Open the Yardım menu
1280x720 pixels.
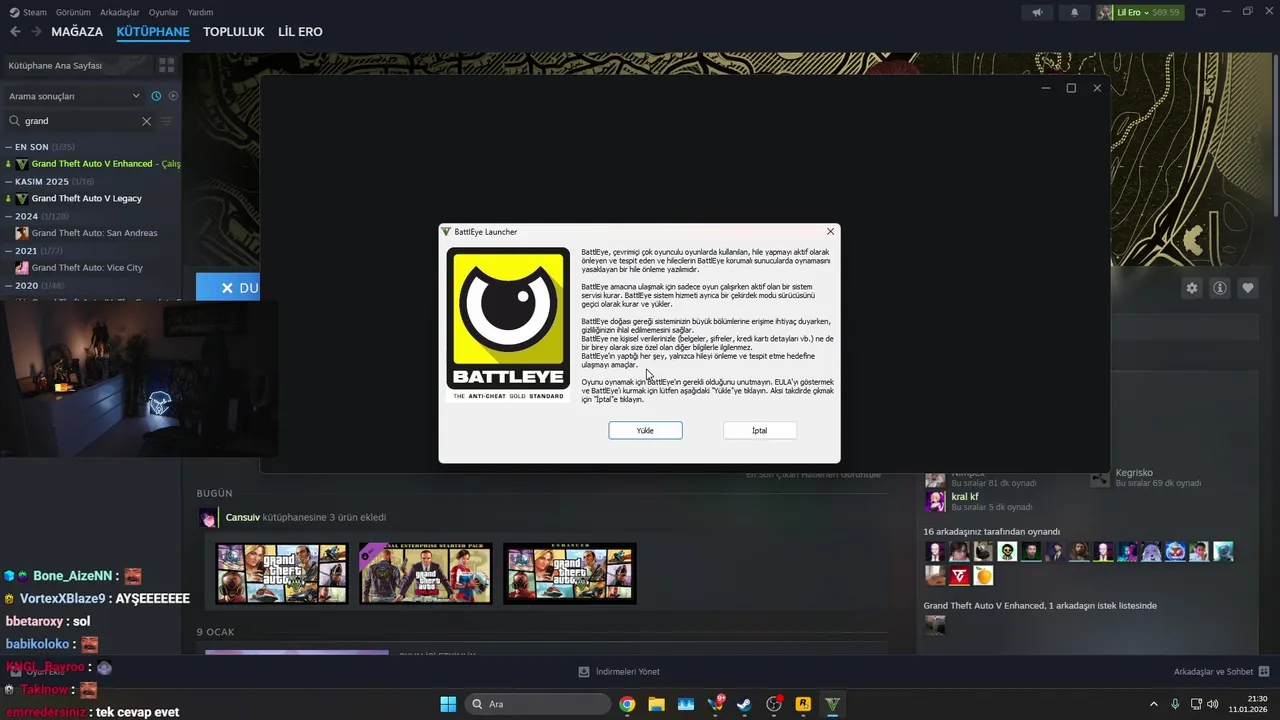(x=200, y=12)
